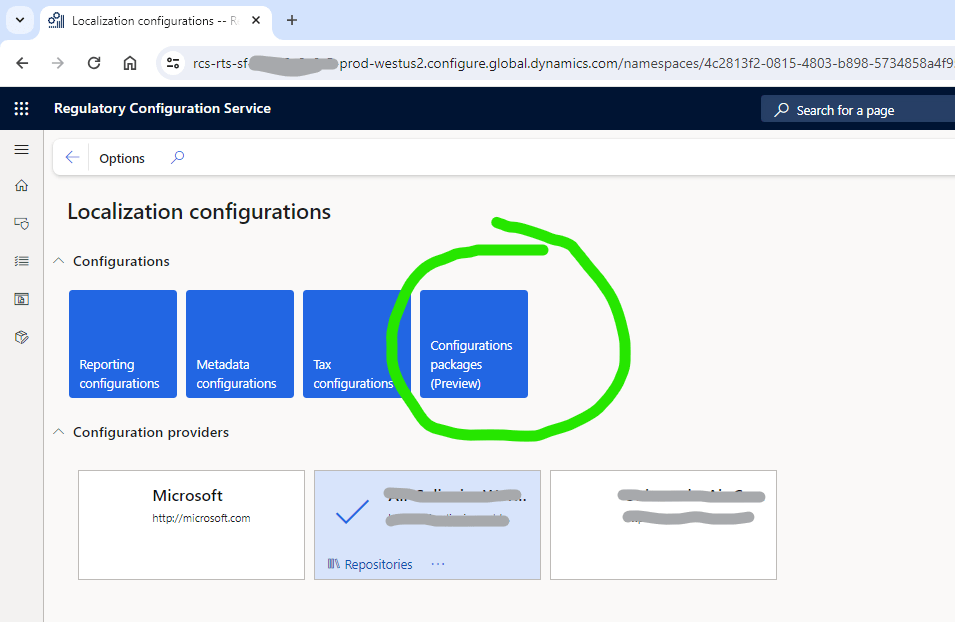Collapse the Configurations section
955x622 pixels.
click(59, 261)
